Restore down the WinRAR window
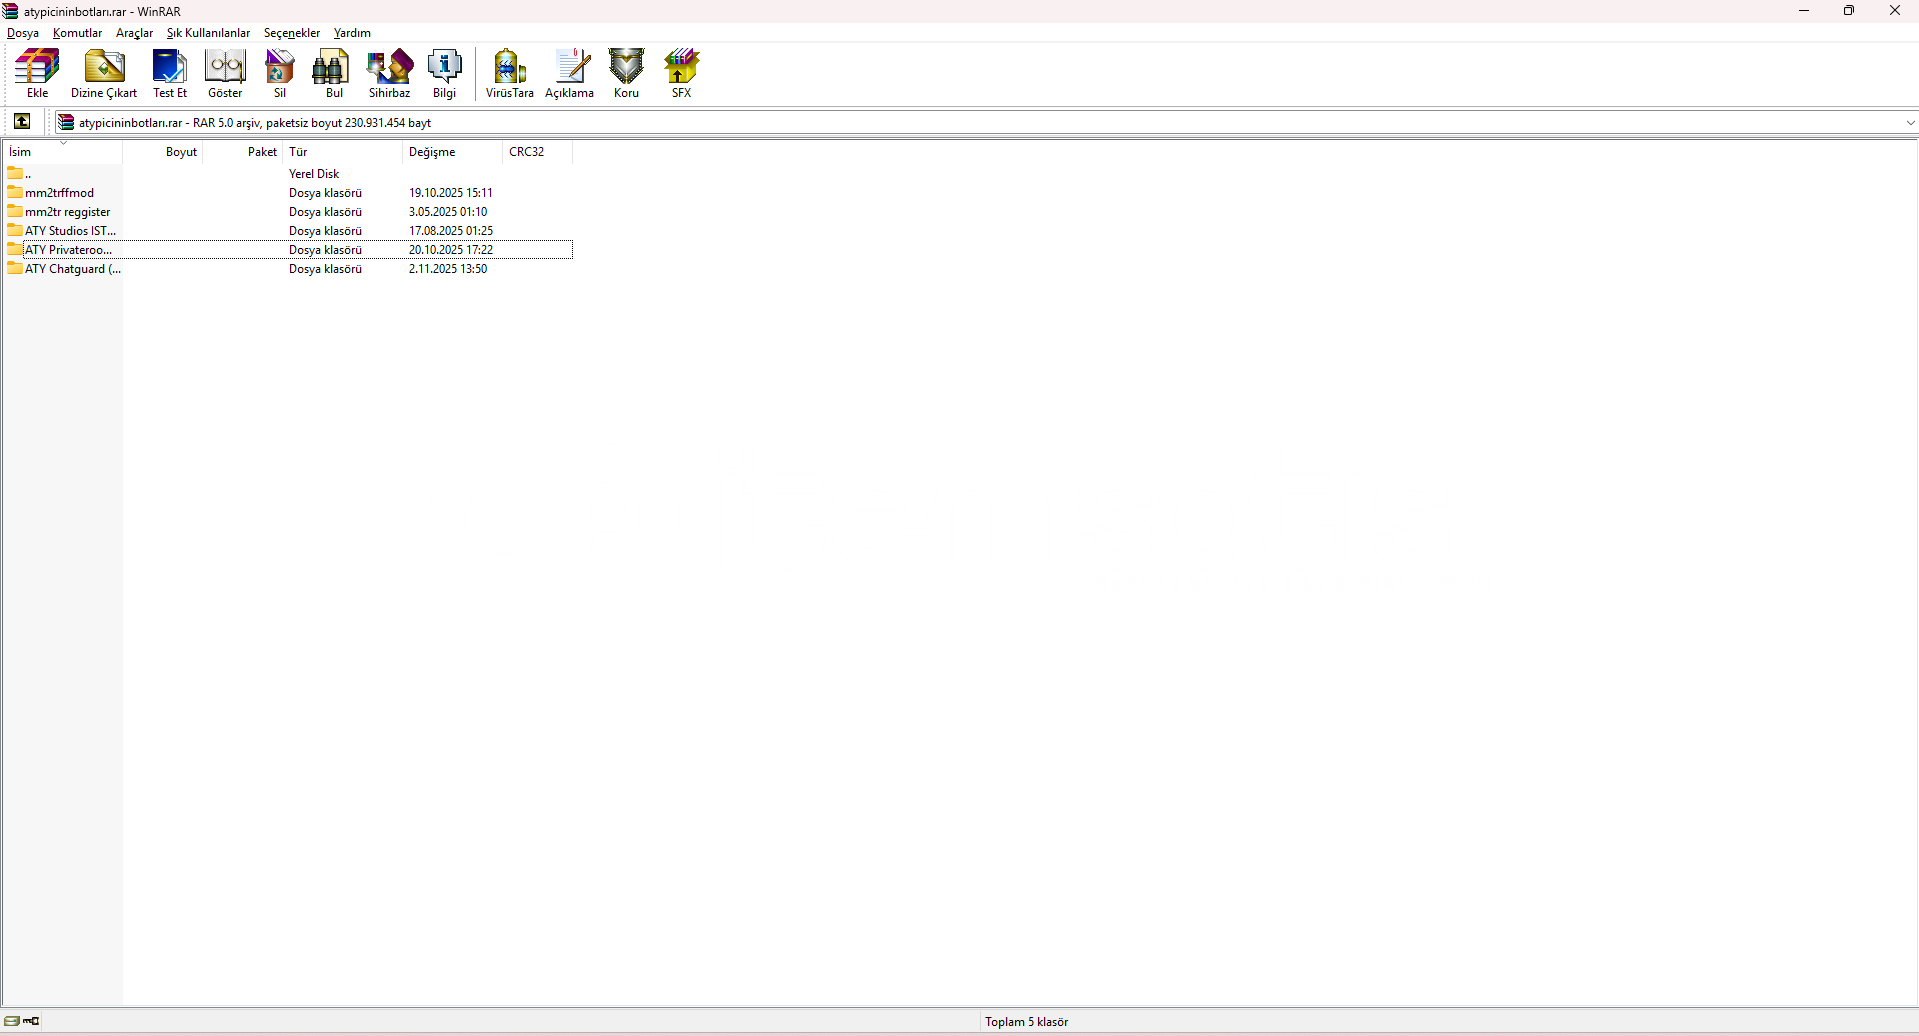The height and width of the screenshot is (1036, 1919). click(1849, 11)
